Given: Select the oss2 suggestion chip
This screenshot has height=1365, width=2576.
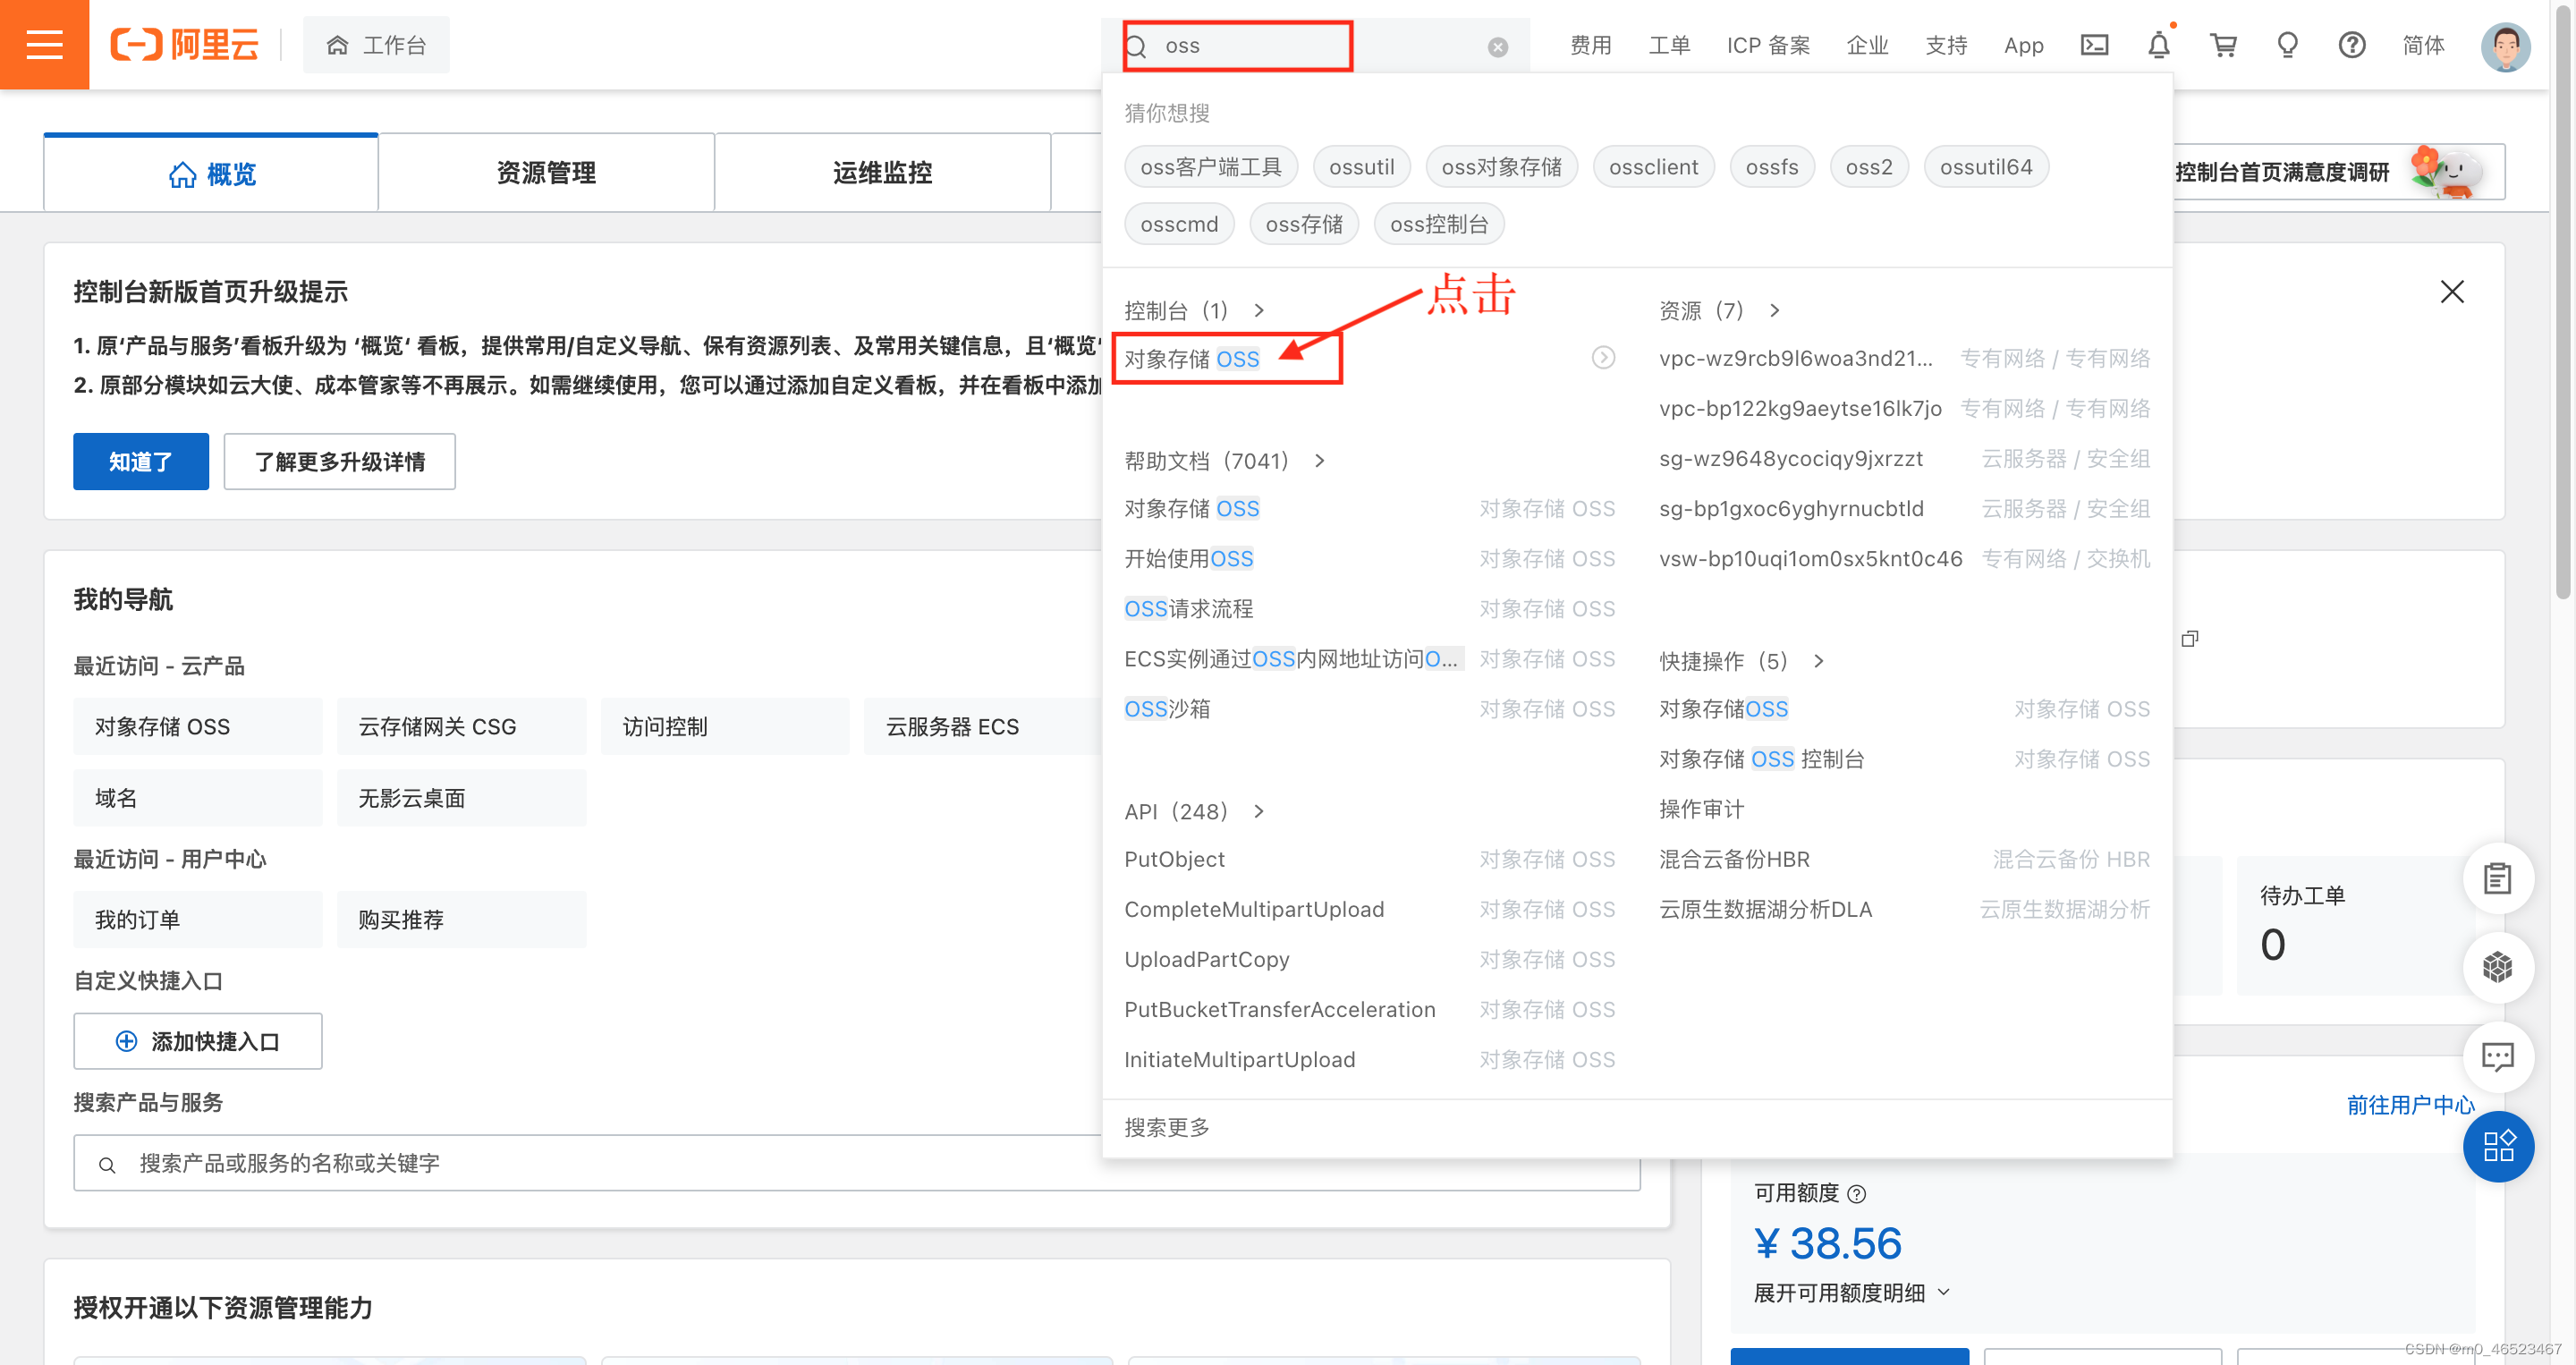Looking at the screenshot, I should (1869, 167).
